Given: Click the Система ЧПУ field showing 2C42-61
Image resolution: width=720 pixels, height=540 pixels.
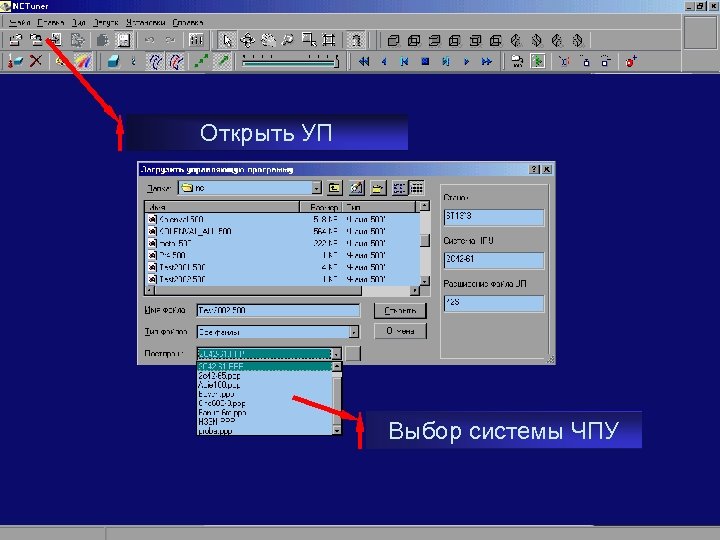Looking at the screenshot, I should [494, 260].
